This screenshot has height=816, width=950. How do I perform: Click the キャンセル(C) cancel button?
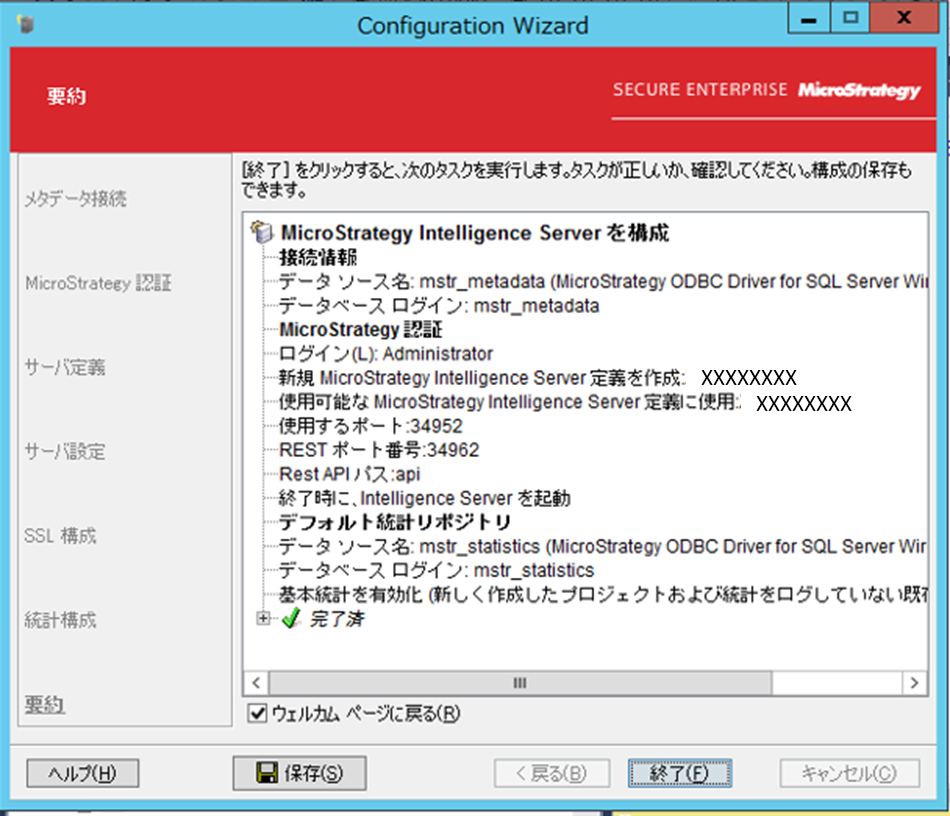(849, 774)
